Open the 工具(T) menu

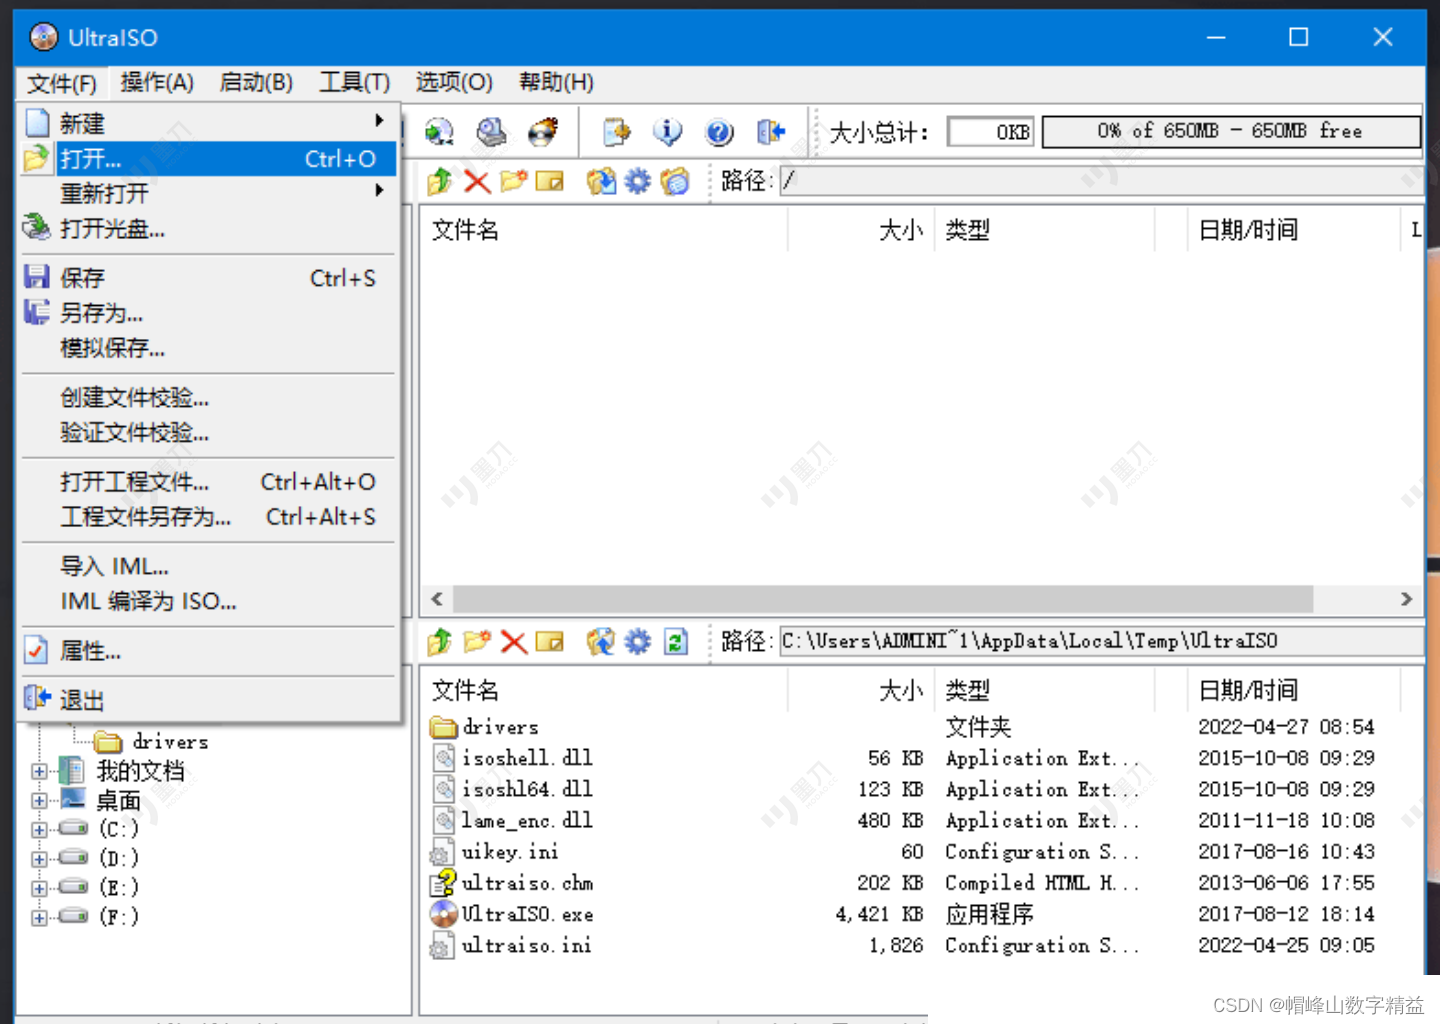pyautogui.click(x=354, y=82)
